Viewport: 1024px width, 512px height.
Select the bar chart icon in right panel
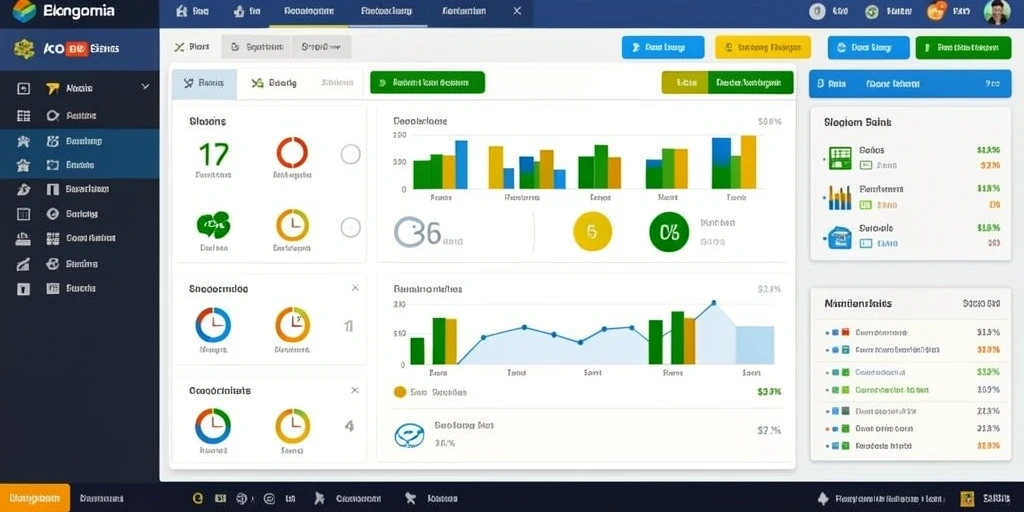840,197
